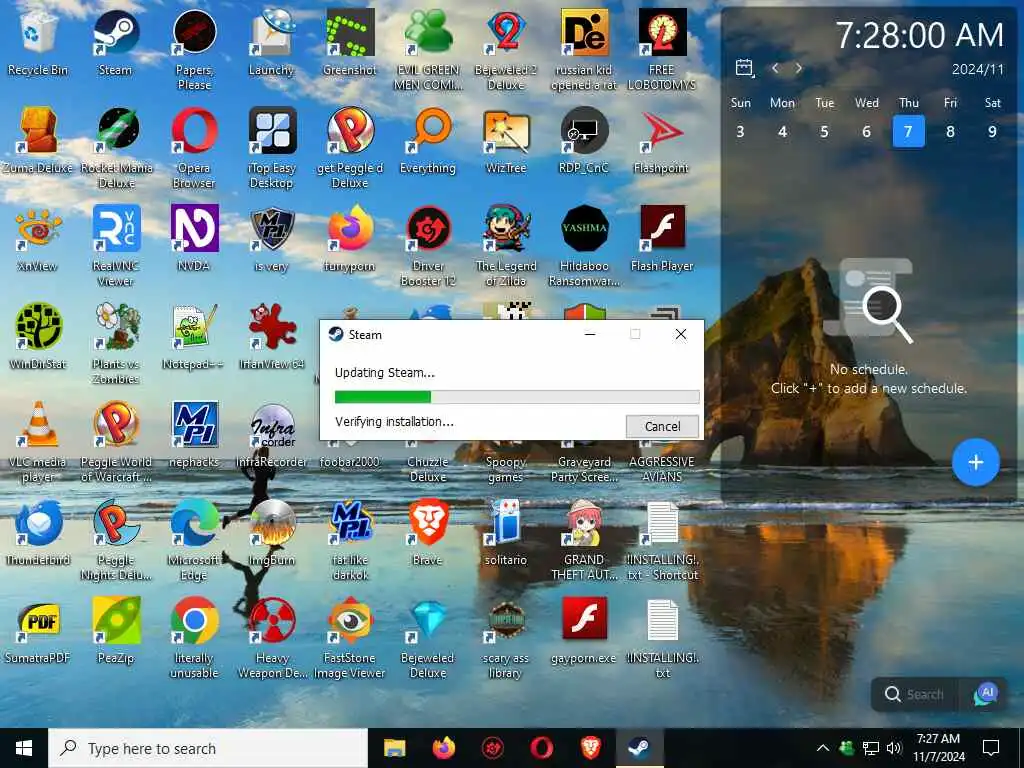This screenshot has height=768, width=1024.
Task: Select the XnView desktop icon
Action: tap(38, 229)
